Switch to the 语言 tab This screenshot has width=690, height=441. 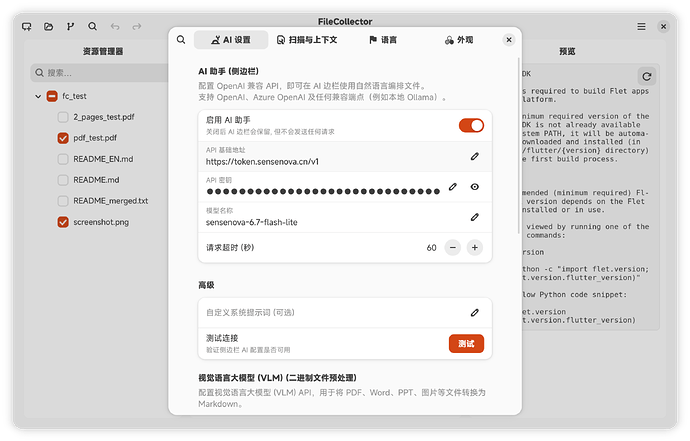coord(383,40)
